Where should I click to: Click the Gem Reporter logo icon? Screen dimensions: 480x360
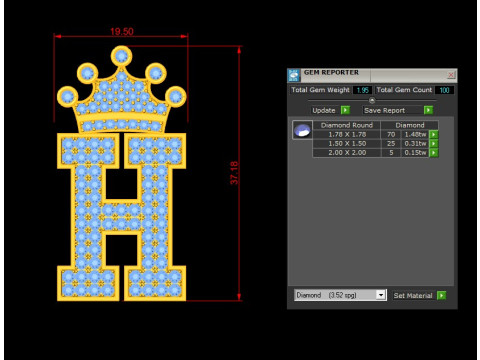tap(294, 75)
